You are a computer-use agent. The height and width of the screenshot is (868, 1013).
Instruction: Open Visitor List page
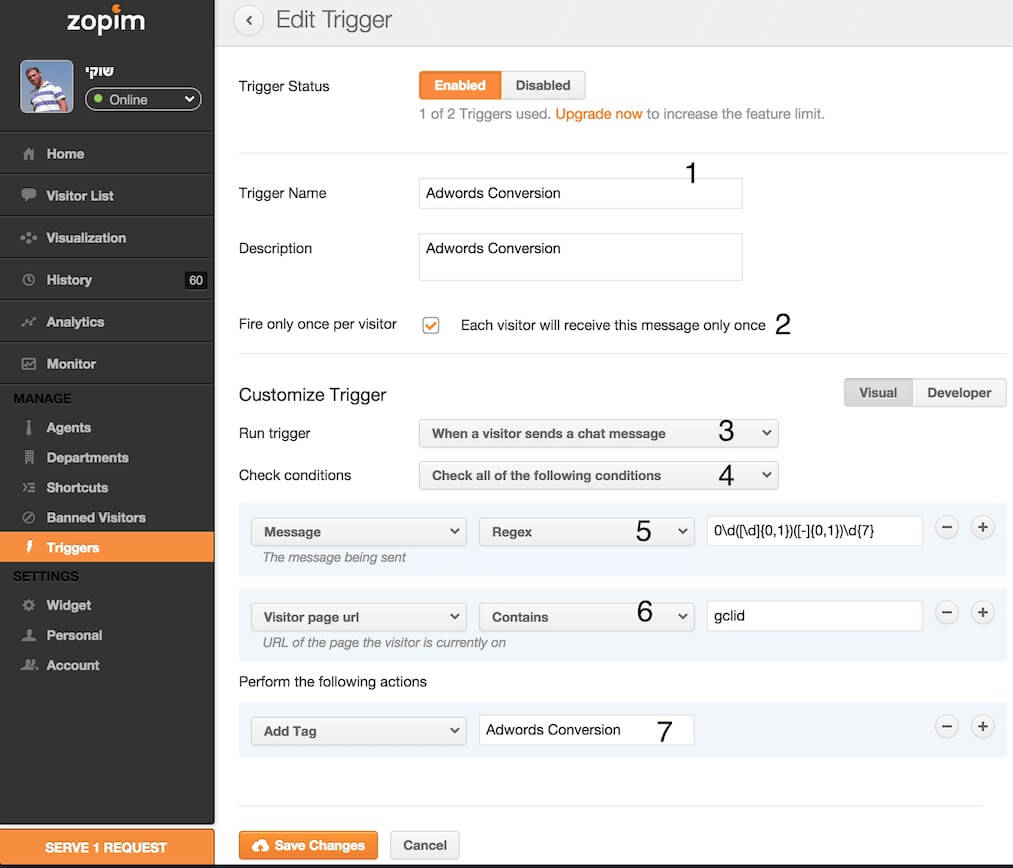[107, 195]
